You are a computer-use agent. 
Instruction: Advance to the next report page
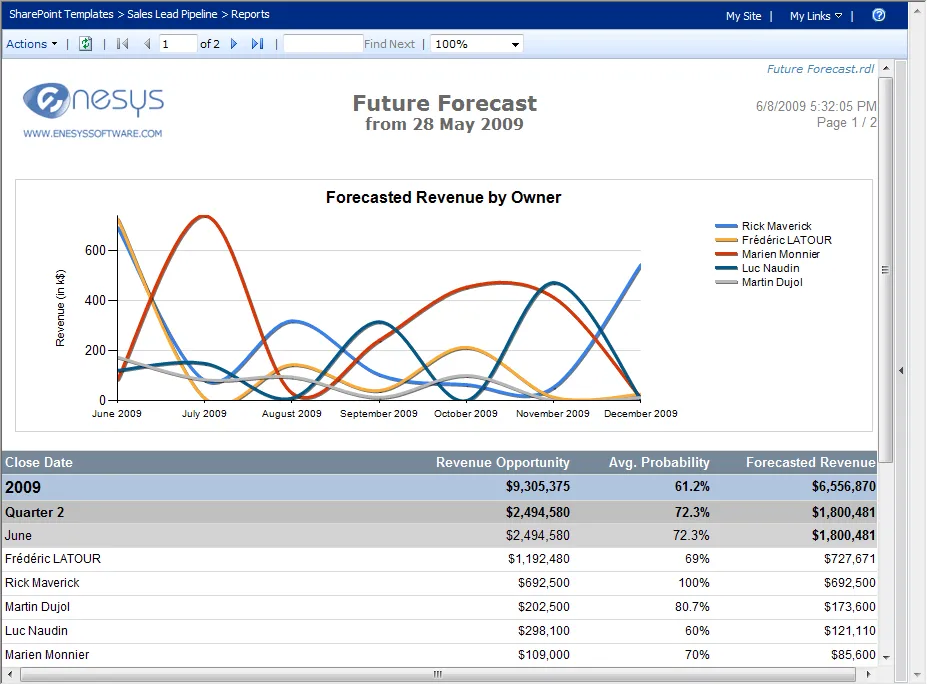pos(234,44)
